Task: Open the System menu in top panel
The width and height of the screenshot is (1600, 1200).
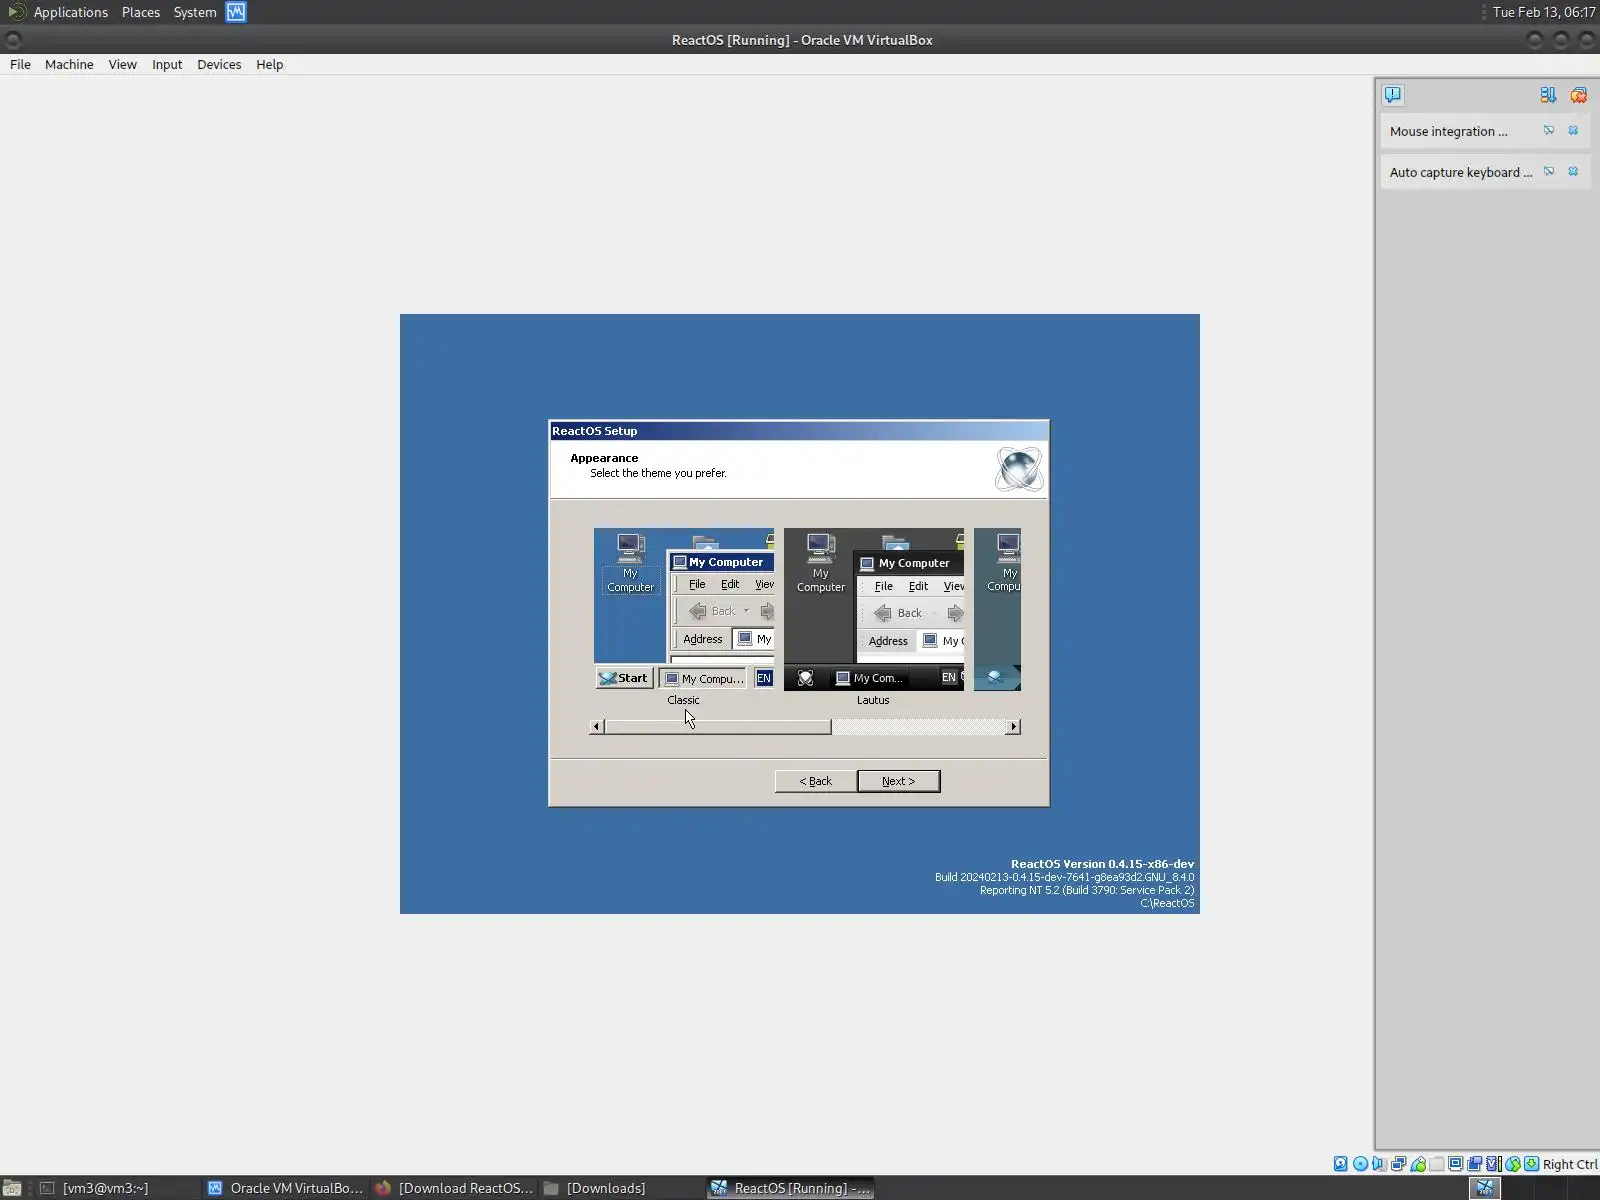Action: [x=195, y=12]
